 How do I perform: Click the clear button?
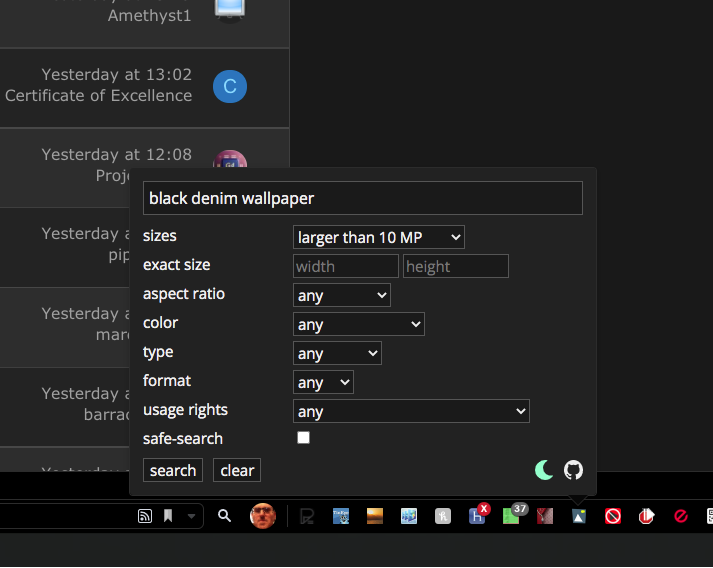(x=237, y=470)
